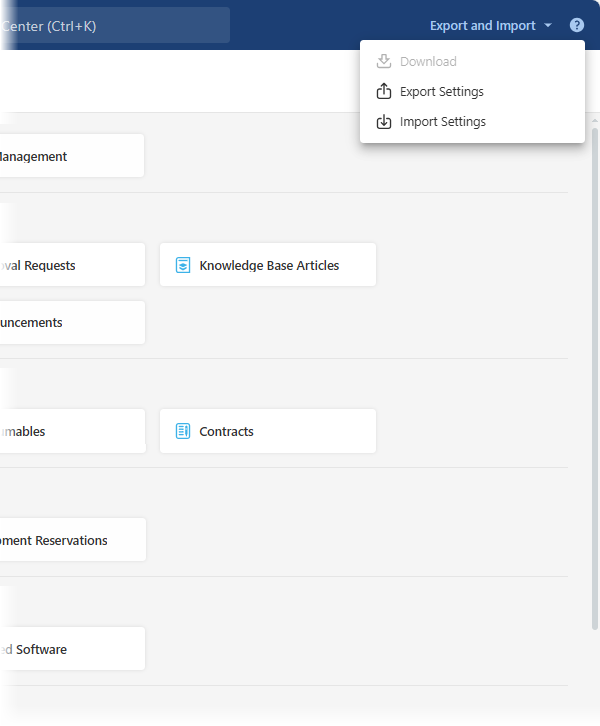This screenshot has height=726, width=600.
Task: Click the Export Settings upload icon
Action: click(x=383, y=92)
